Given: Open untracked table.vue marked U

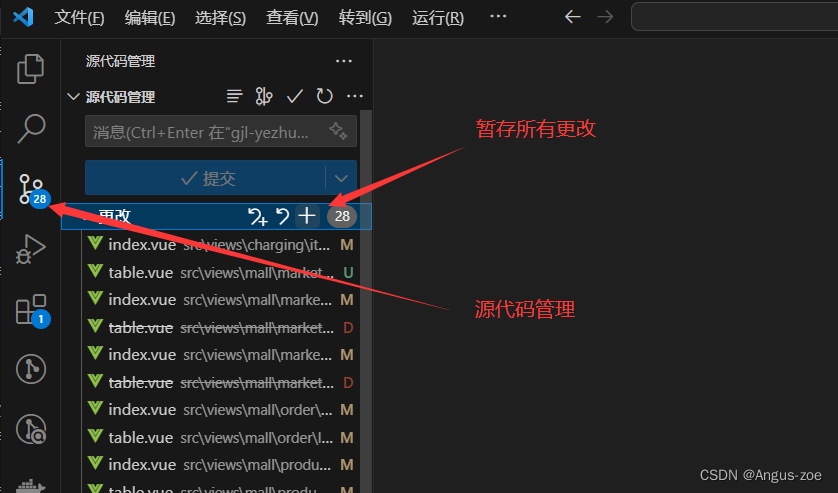Looking at the screenshot, I should 219,273.
